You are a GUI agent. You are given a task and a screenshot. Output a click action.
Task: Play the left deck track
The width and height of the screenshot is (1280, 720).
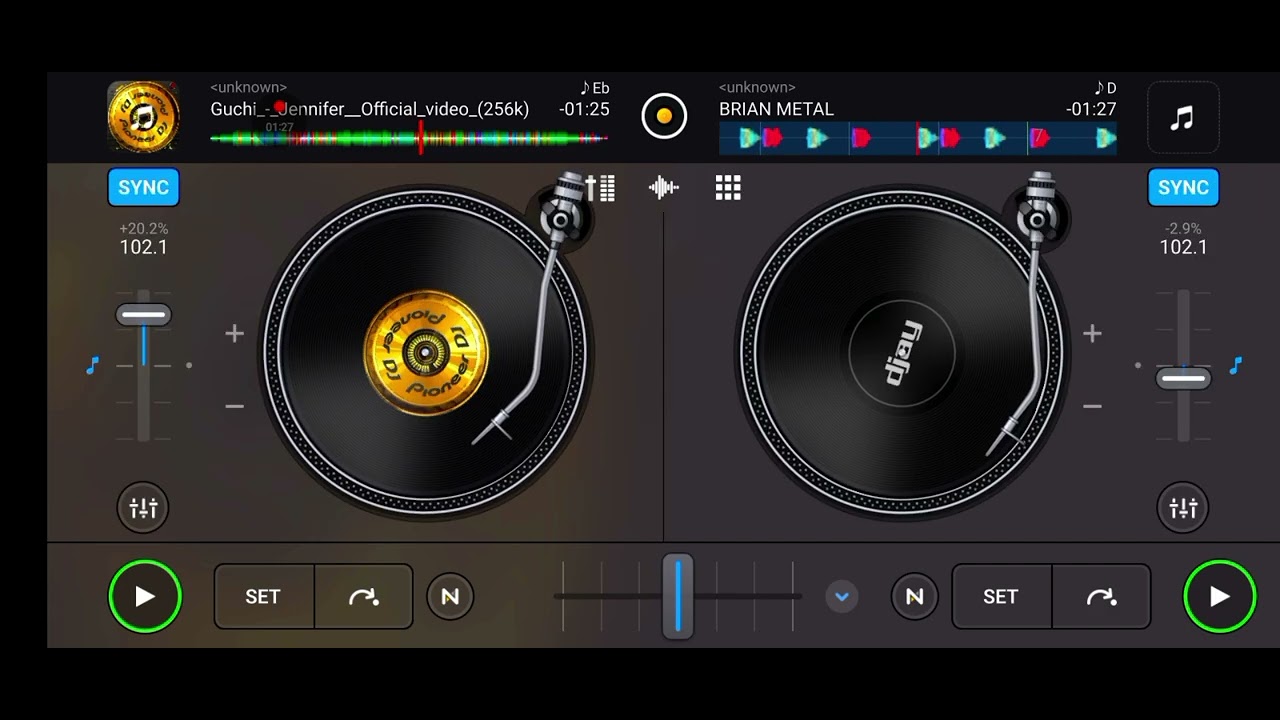coord(145,597)
